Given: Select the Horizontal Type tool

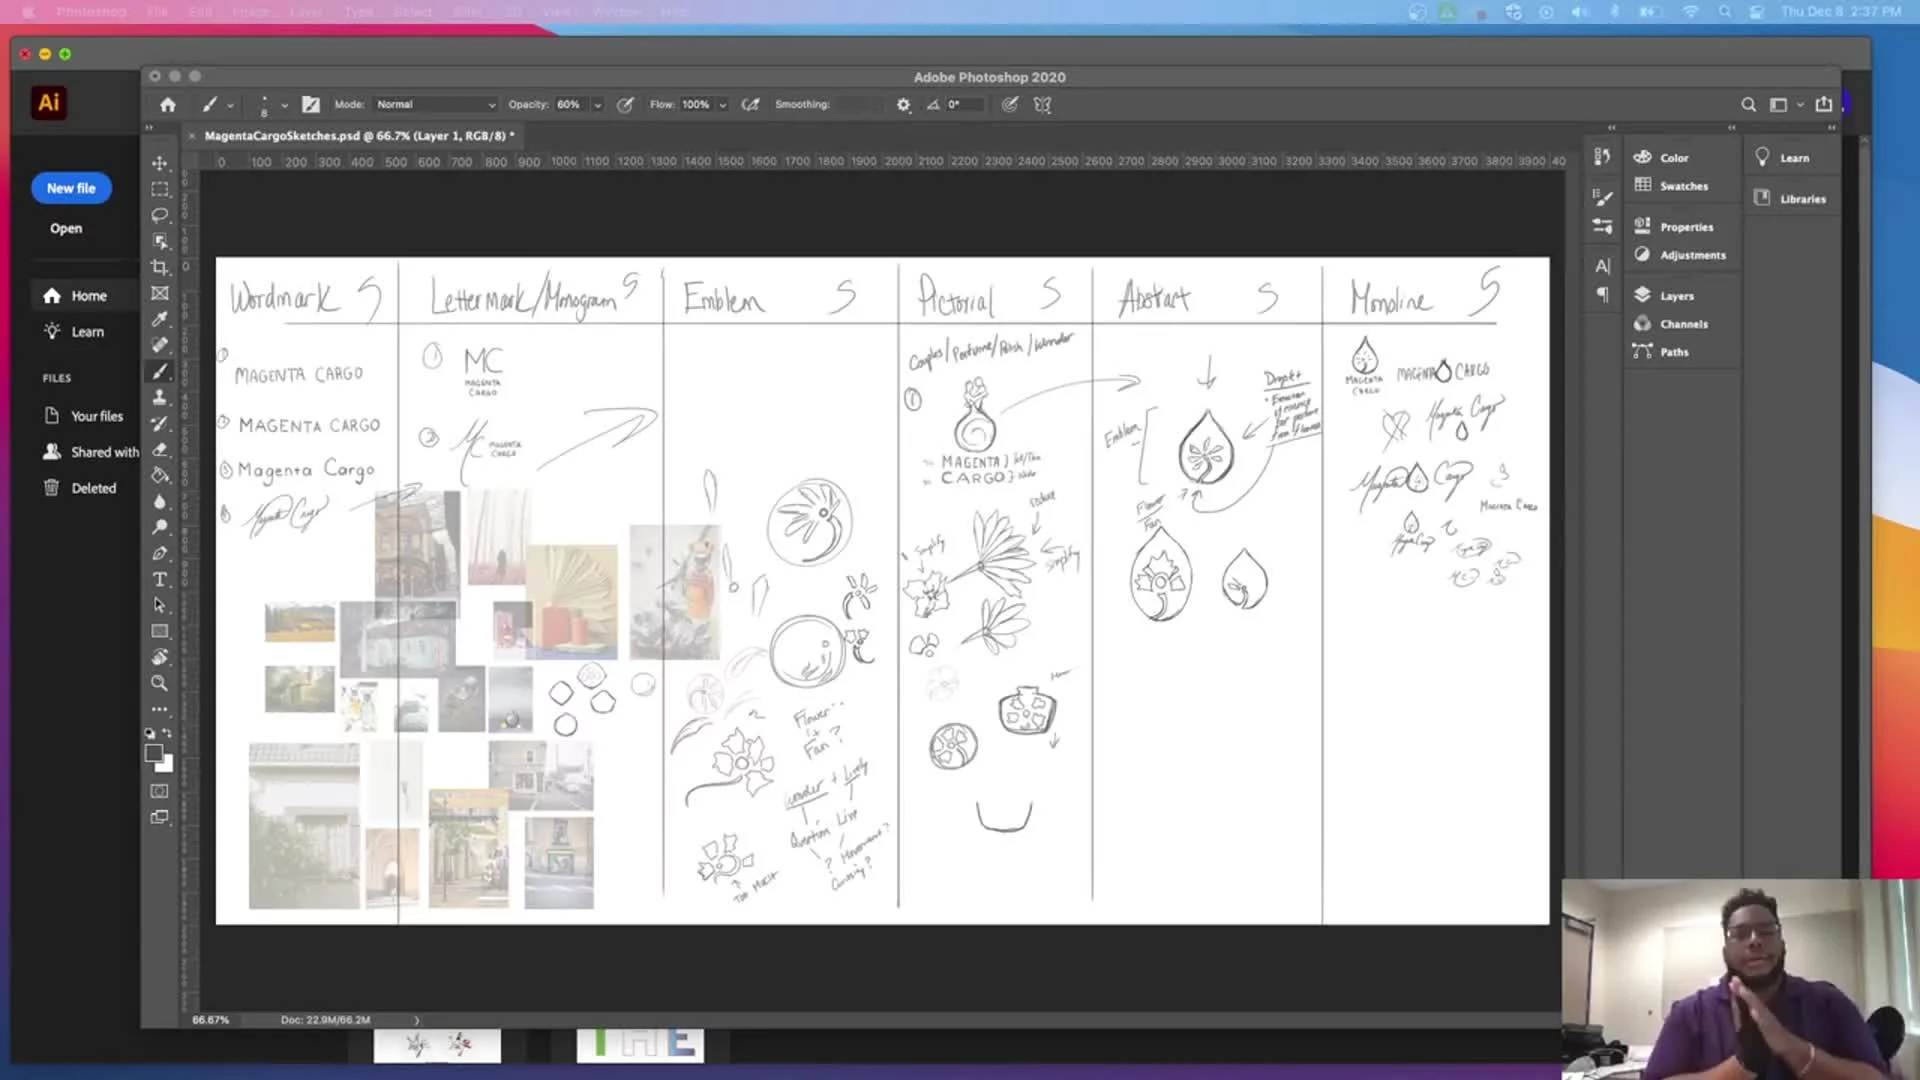Looking at the screenshot, I should pos(160,579).
